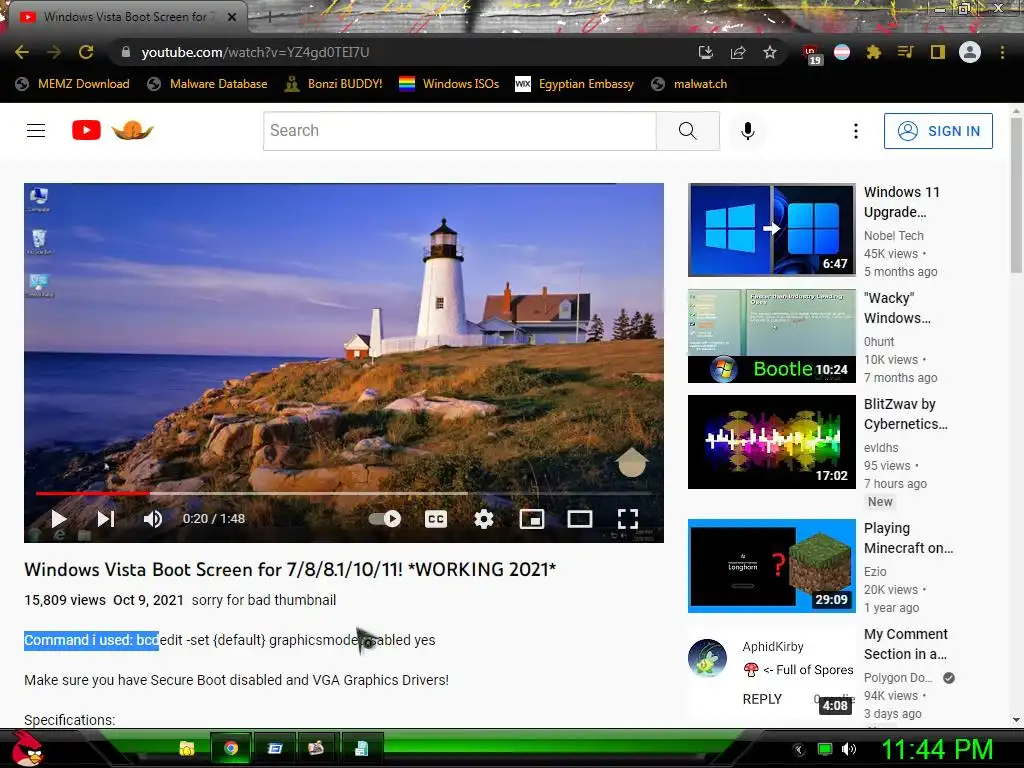
Task: Toggle closed captions (CC)
Action: click(436, 519)
